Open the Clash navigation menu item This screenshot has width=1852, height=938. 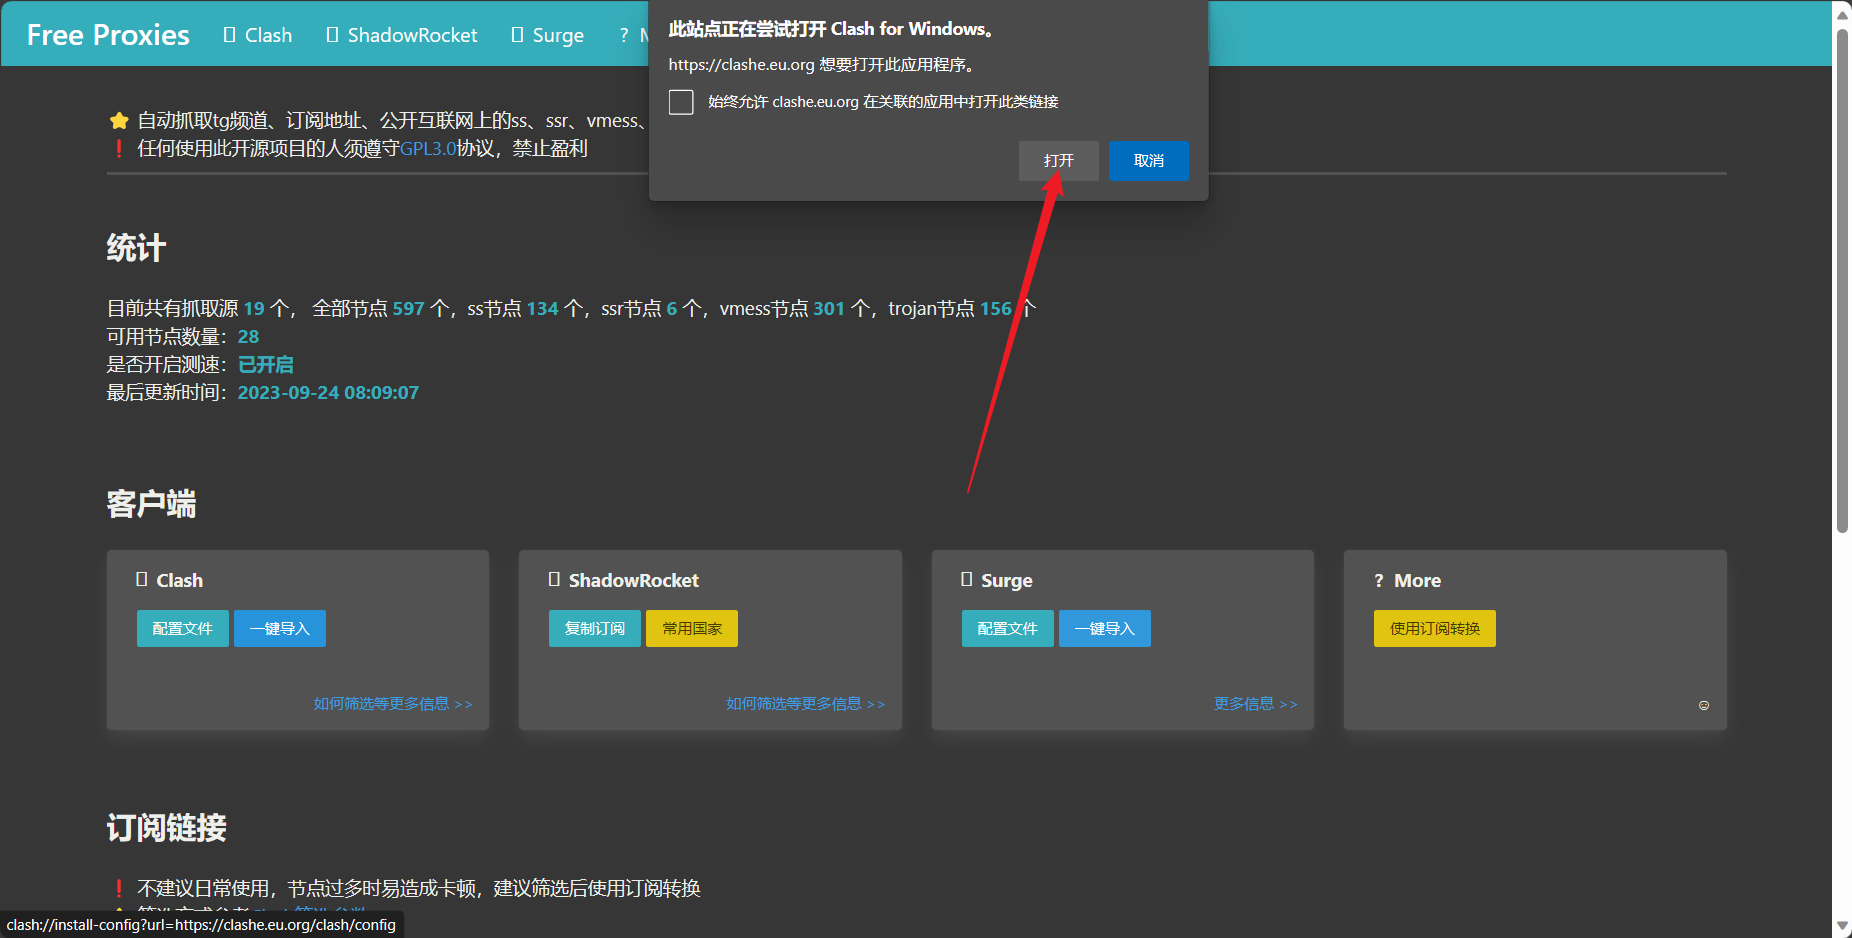[258, 35]
